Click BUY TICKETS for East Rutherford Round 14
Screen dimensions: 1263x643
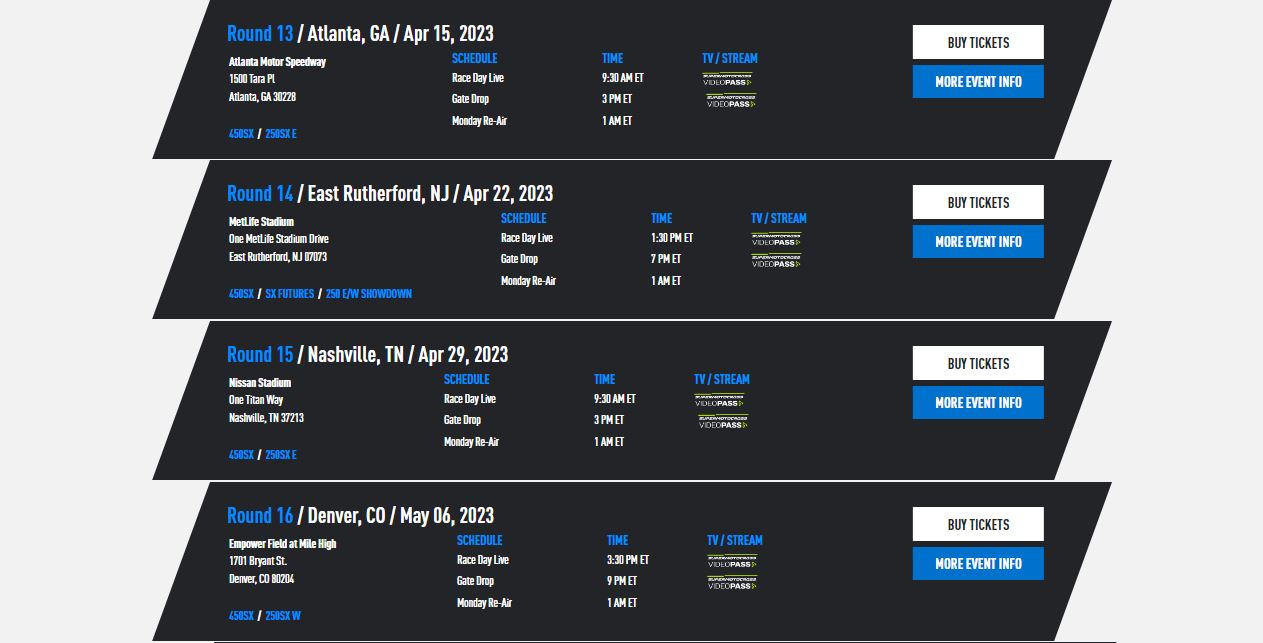(977, 202)
